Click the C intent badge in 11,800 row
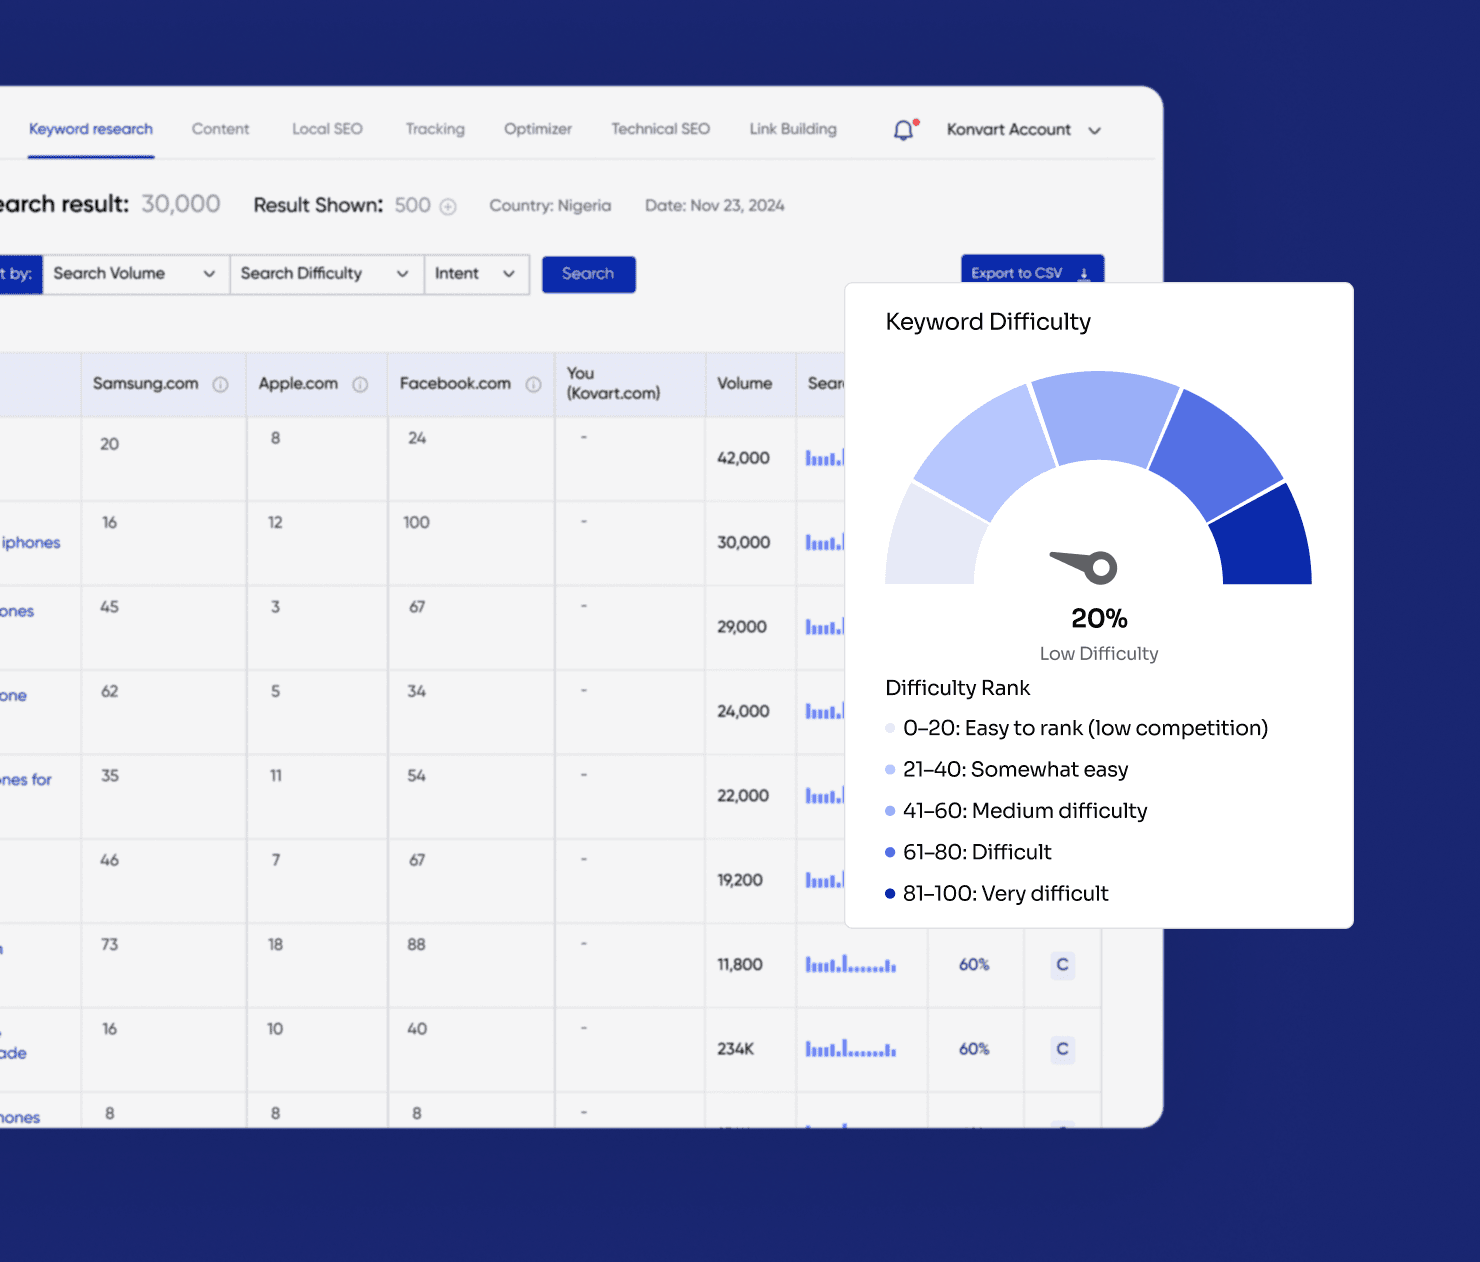 tap(1062, 965)
